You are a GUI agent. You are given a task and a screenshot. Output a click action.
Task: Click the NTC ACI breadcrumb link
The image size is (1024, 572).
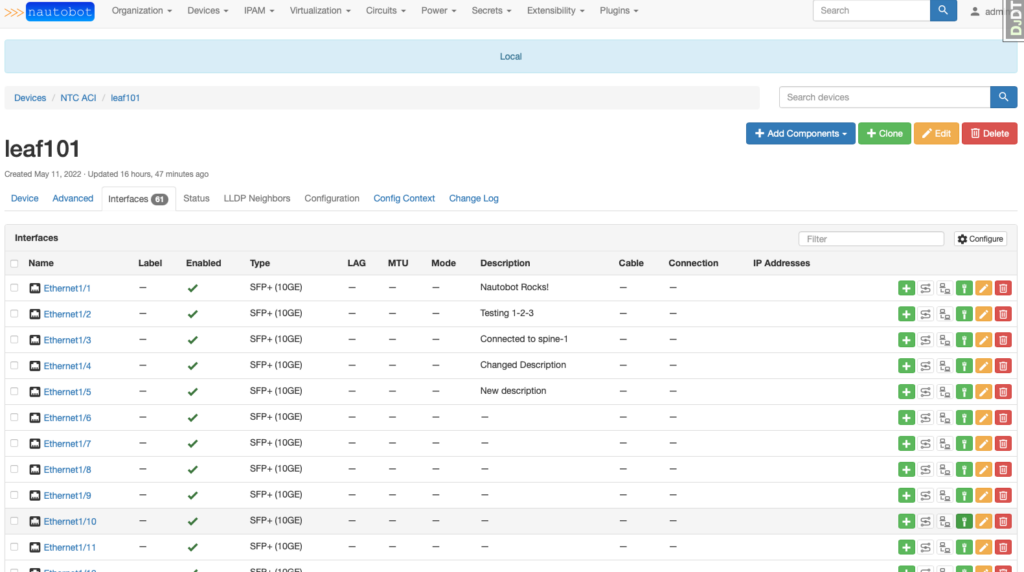(78, 98)
